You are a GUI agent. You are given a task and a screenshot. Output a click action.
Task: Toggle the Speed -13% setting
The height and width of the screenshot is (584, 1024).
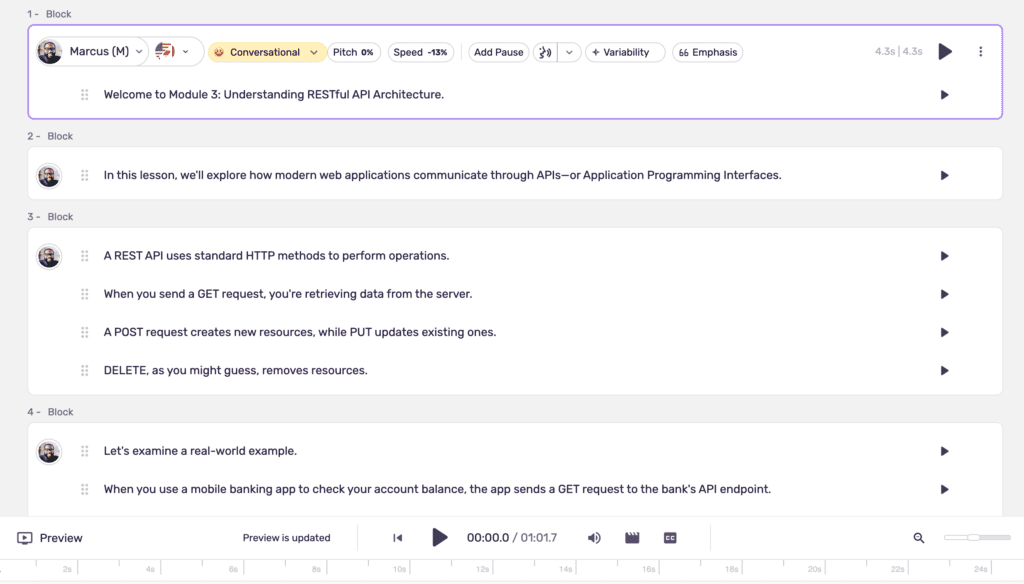[x=419, y=52]
